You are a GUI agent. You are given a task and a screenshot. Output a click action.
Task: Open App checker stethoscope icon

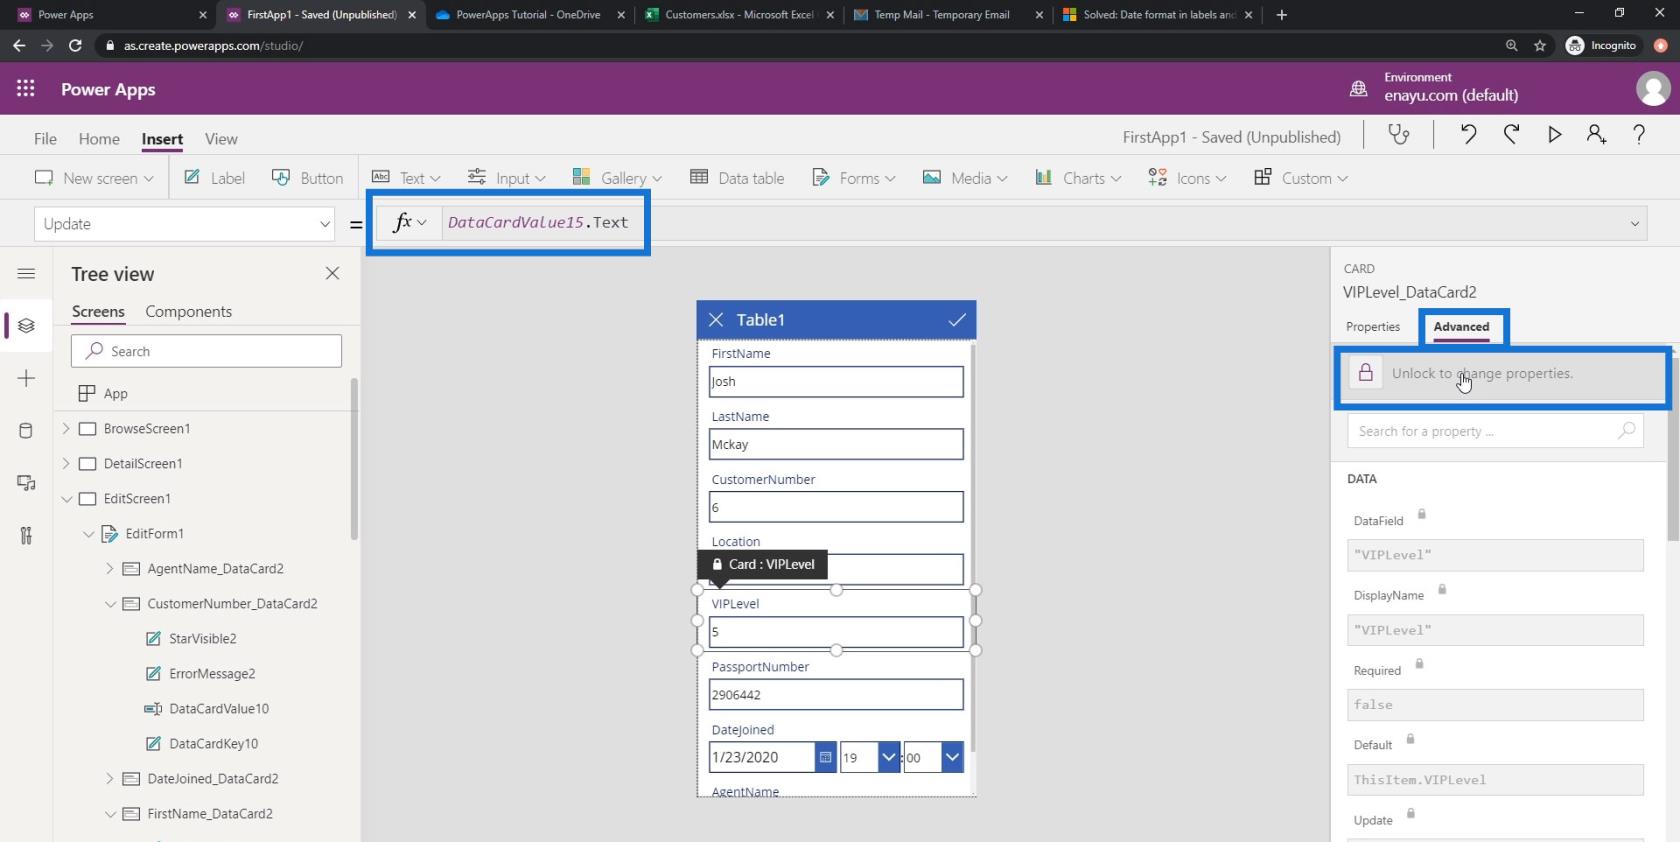tap(1398, 135)
